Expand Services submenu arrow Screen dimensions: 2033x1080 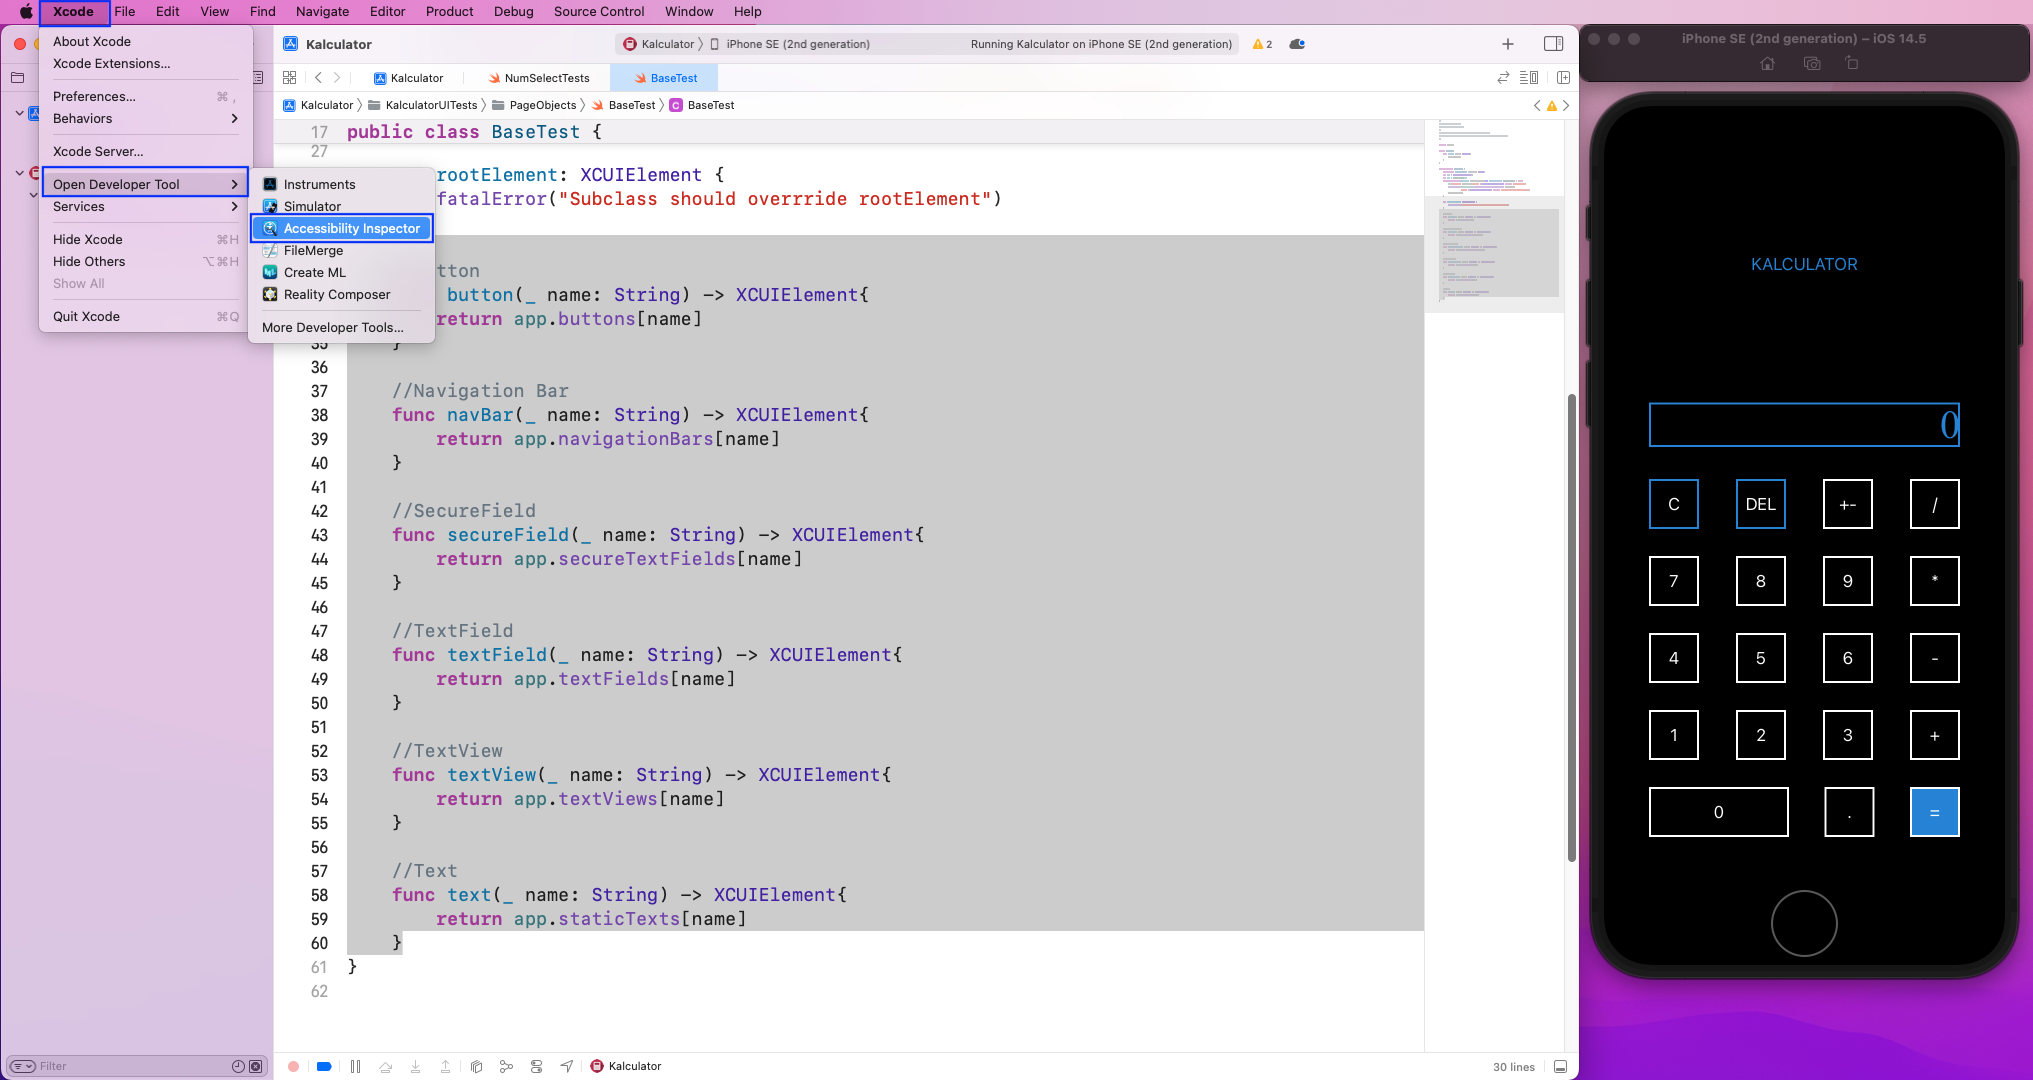[235, 206]
